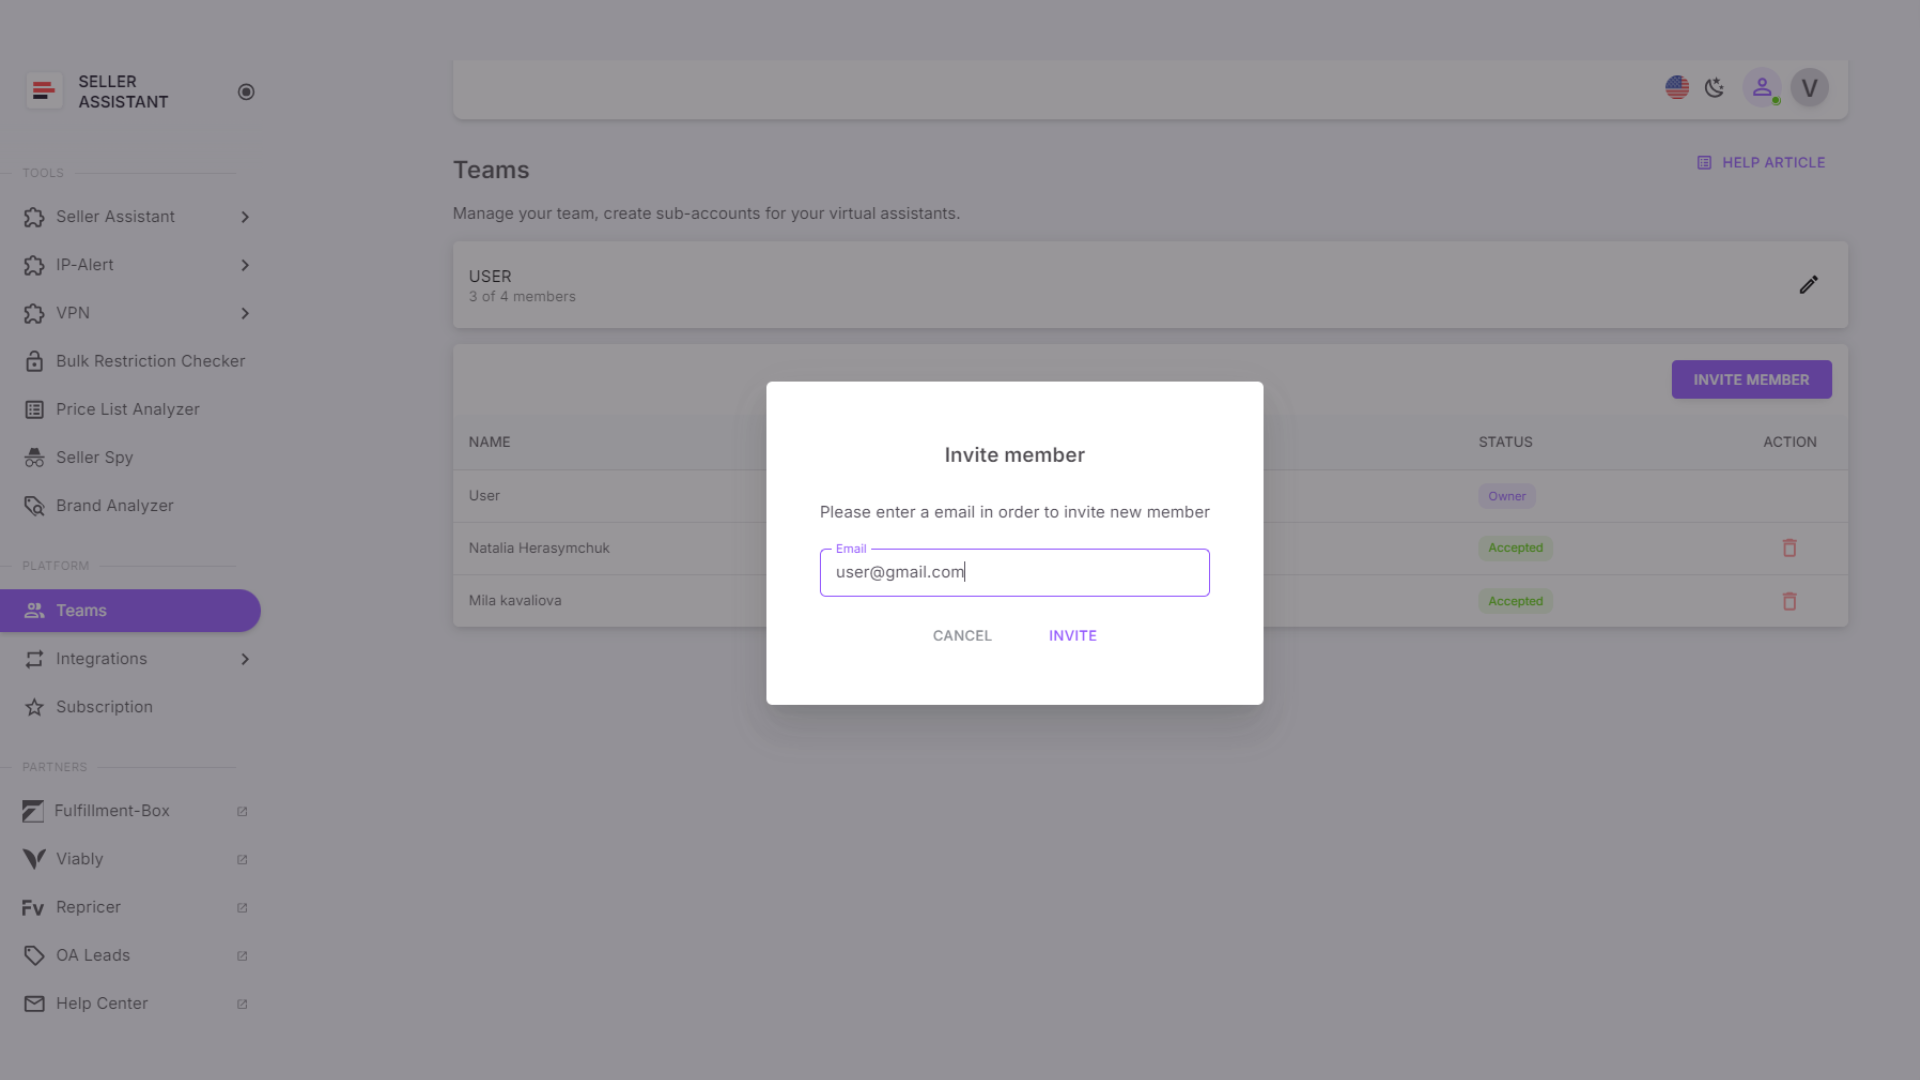
Task: Expand the Integrations submenu chevron
Action: (245, 659)
